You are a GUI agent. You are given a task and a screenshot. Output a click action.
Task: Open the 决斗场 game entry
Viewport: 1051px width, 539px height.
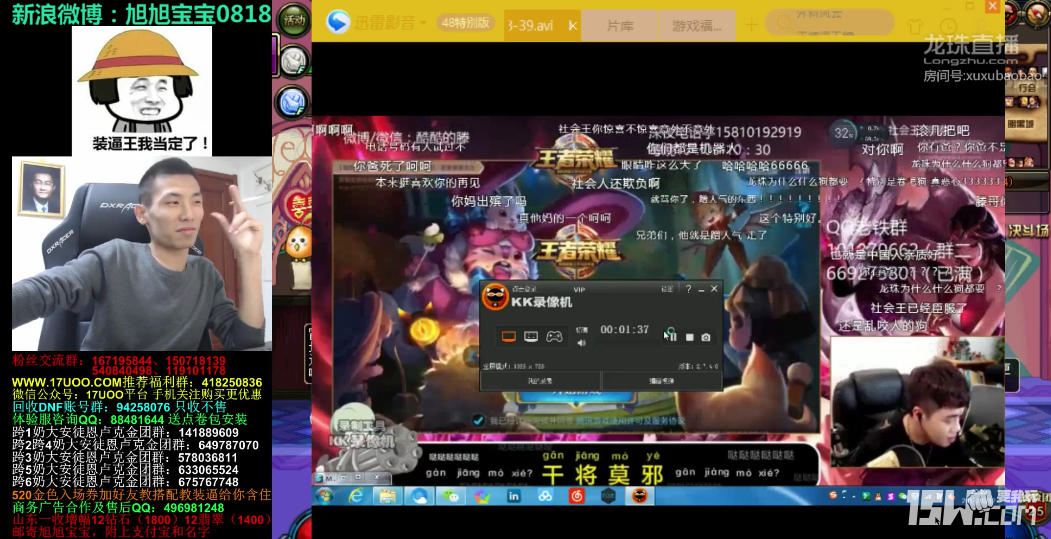[x=1028, y=230]
